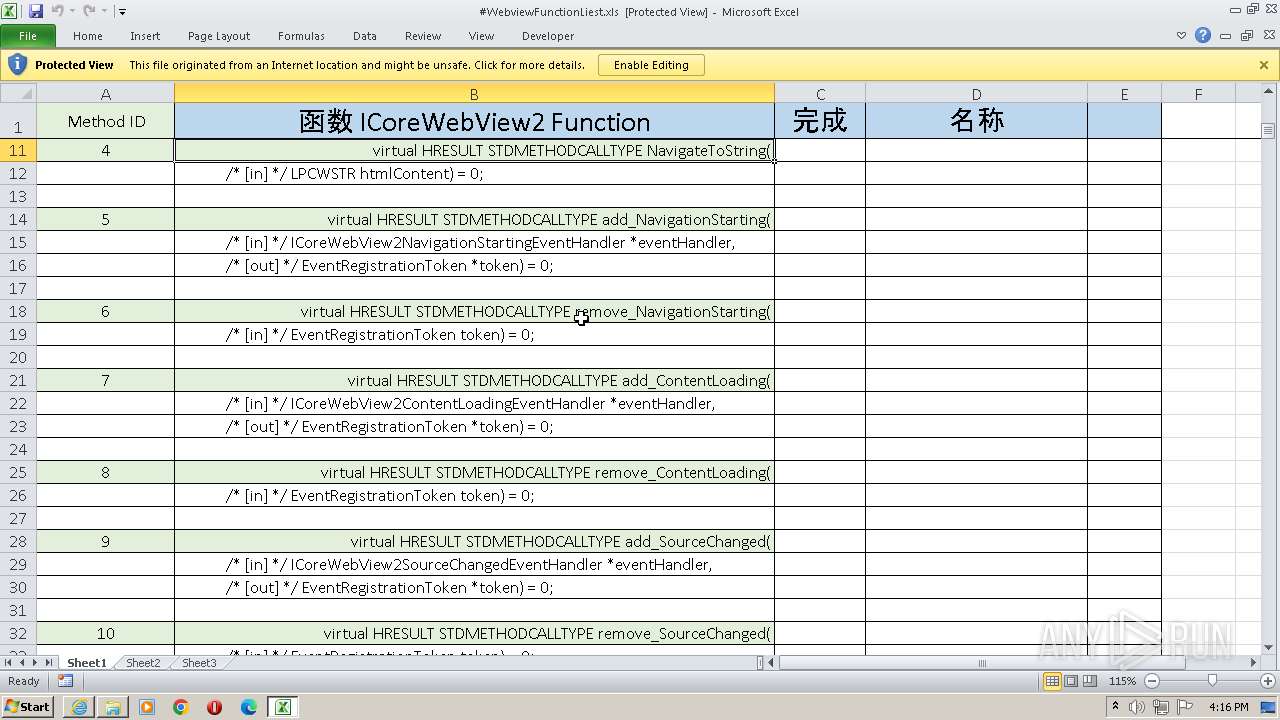Click the zoom in plus button
Viewport: 1280px width, 720px height.
pyautogui.click(x=1267, y=681)
